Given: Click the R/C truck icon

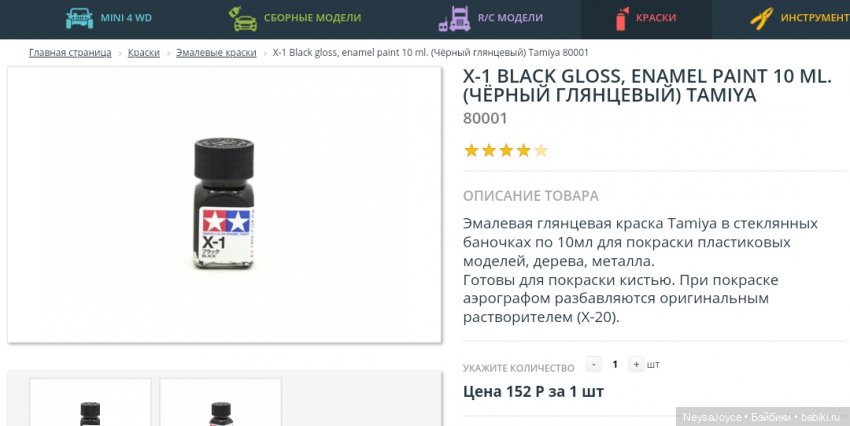Looking at the screenshot, I should 454,18.
